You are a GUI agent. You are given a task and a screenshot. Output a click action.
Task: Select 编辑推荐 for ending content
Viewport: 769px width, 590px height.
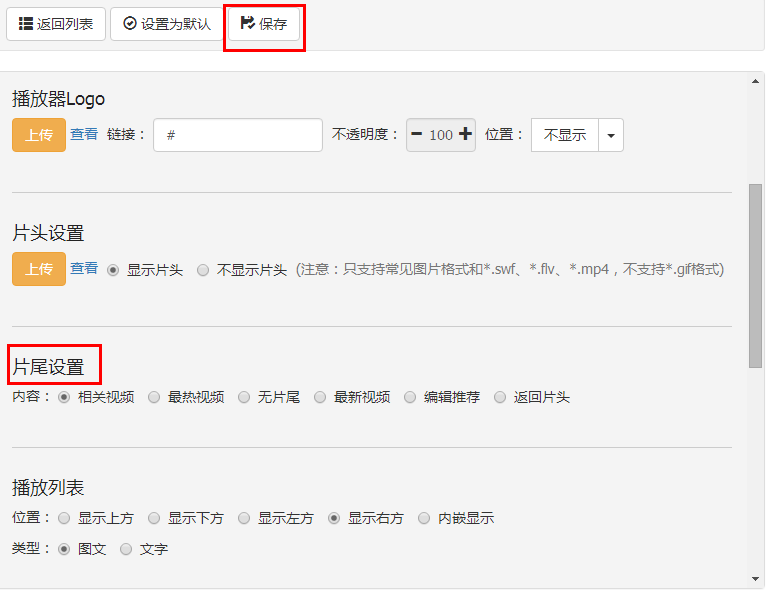pyautogui.click(x=410, y=397)
